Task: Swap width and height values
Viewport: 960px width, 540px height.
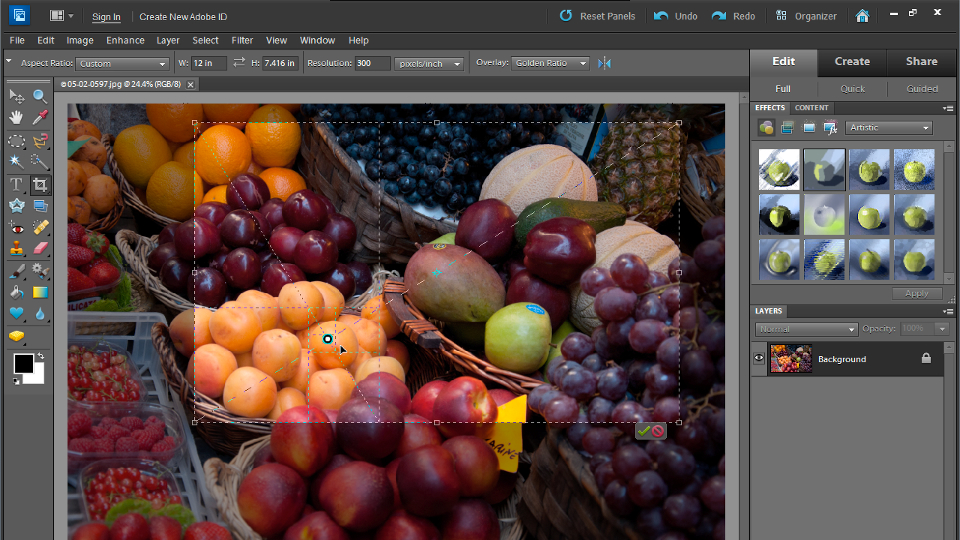Action: [x=239, y=62]
